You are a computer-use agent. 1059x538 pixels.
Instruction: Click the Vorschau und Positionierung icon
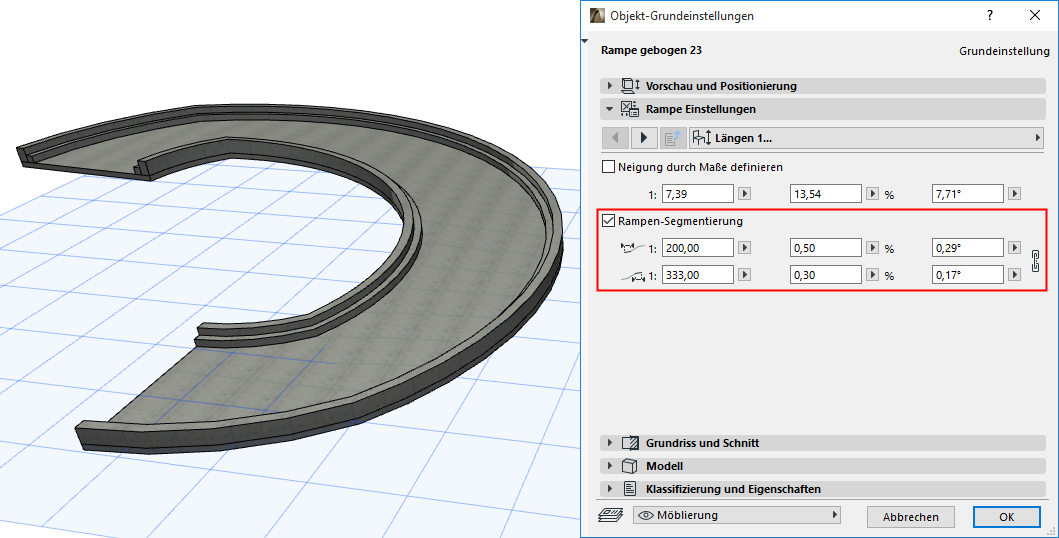click(x=629, y=86)
